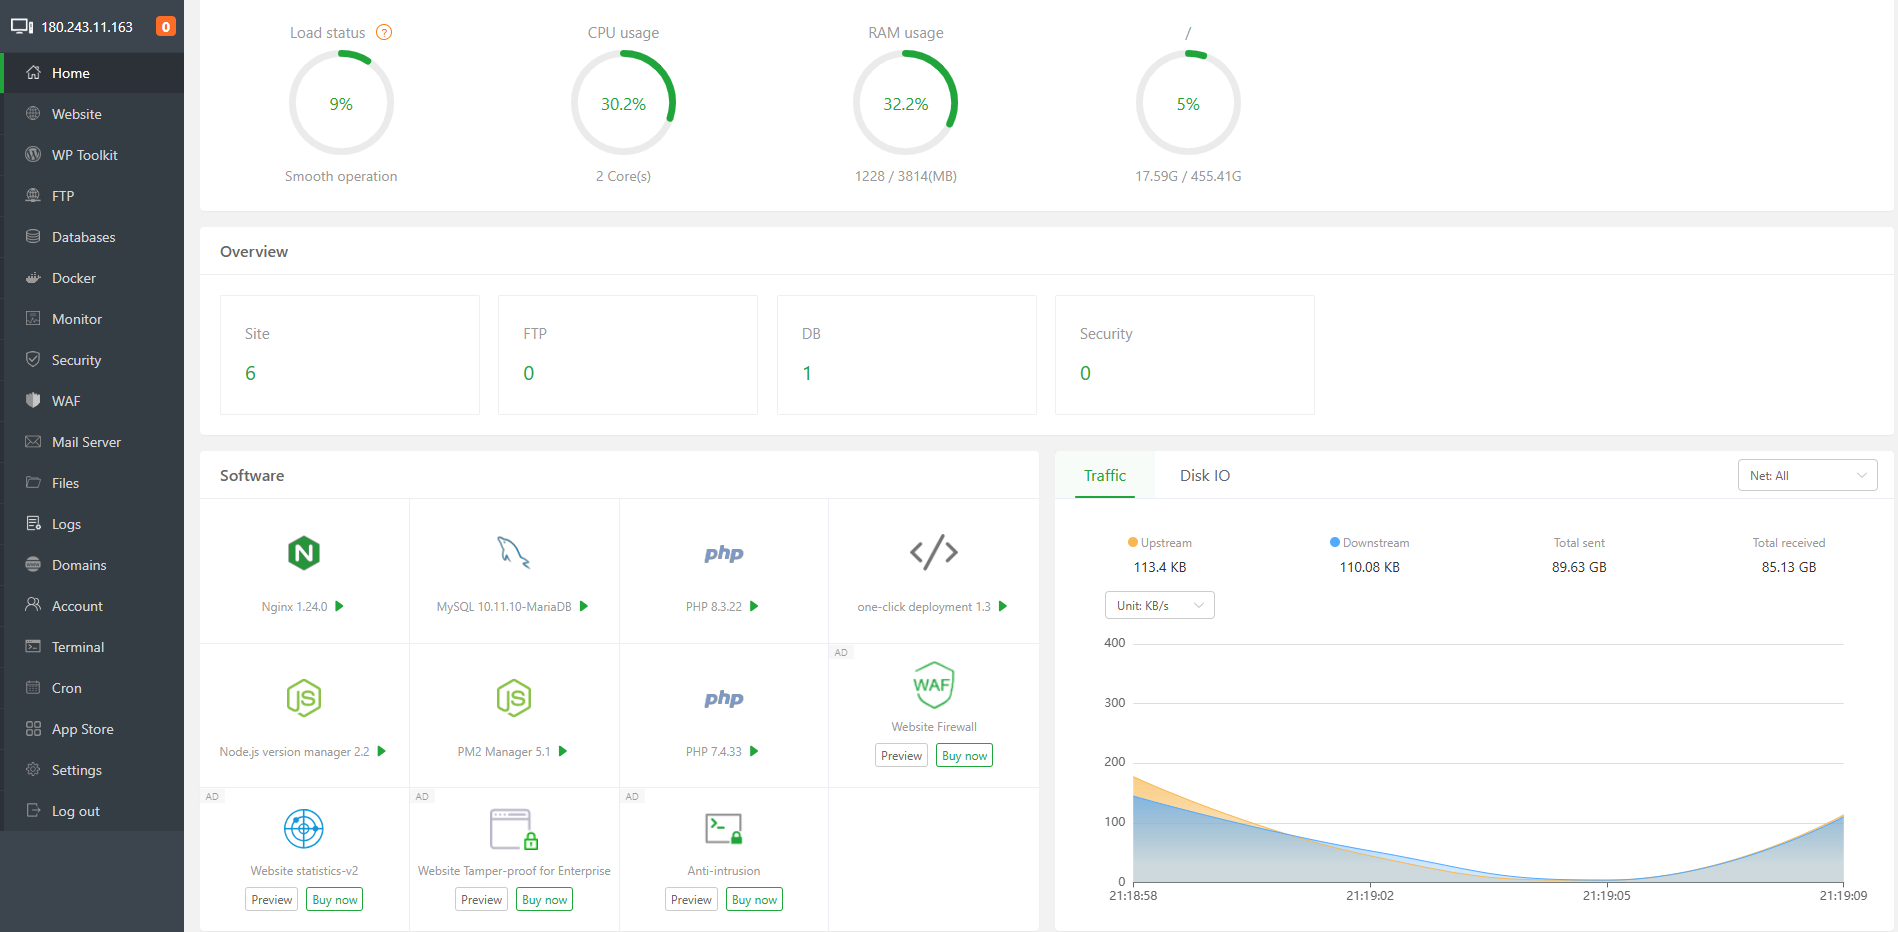Click the Anti-intrusion terminal lock icon
The image size is (1898, 932).
(723, 829)
